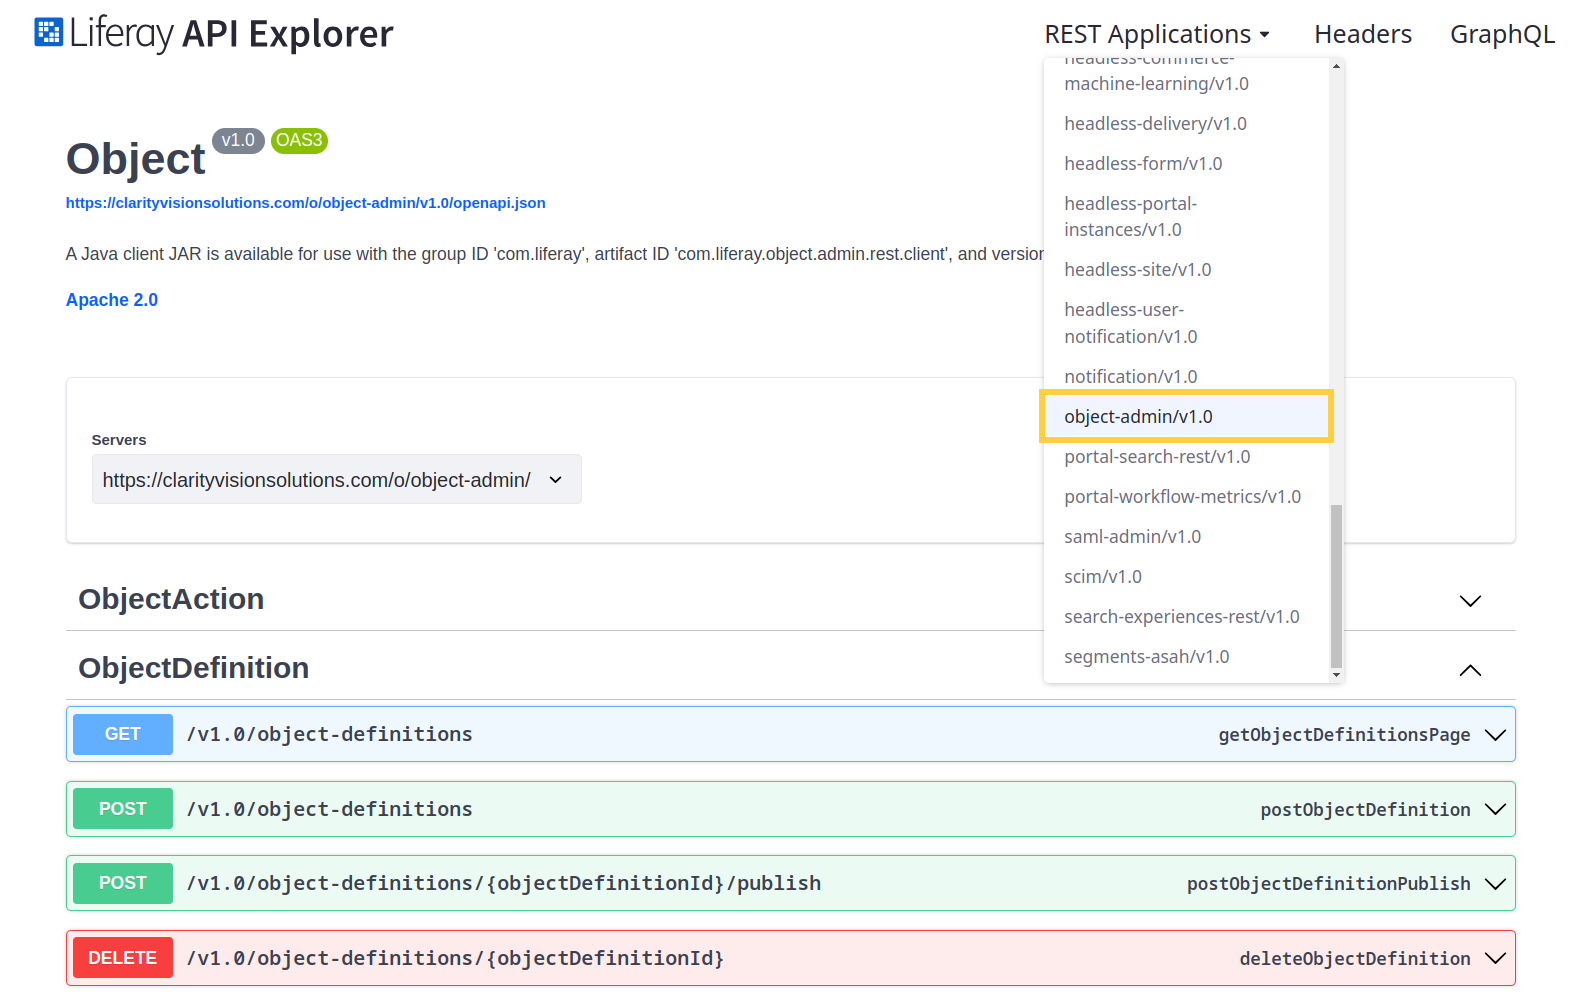This screenshot has width=1584, height=999.
Task: Click the /v1.0/object-definitions/{objectDefinitionId}/publish path
Action: 504,883
